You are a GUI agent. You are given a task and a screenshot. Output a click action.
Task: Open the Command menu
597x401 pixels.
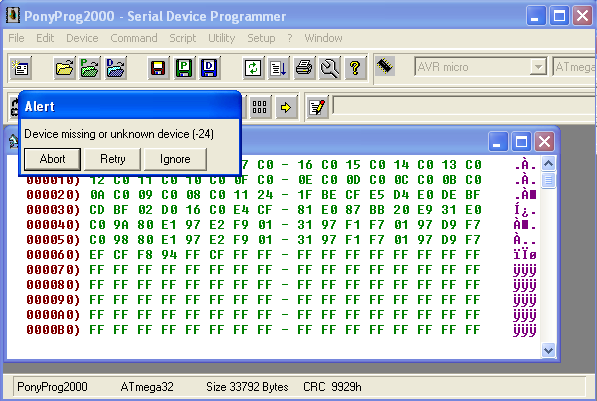(134, 38)
